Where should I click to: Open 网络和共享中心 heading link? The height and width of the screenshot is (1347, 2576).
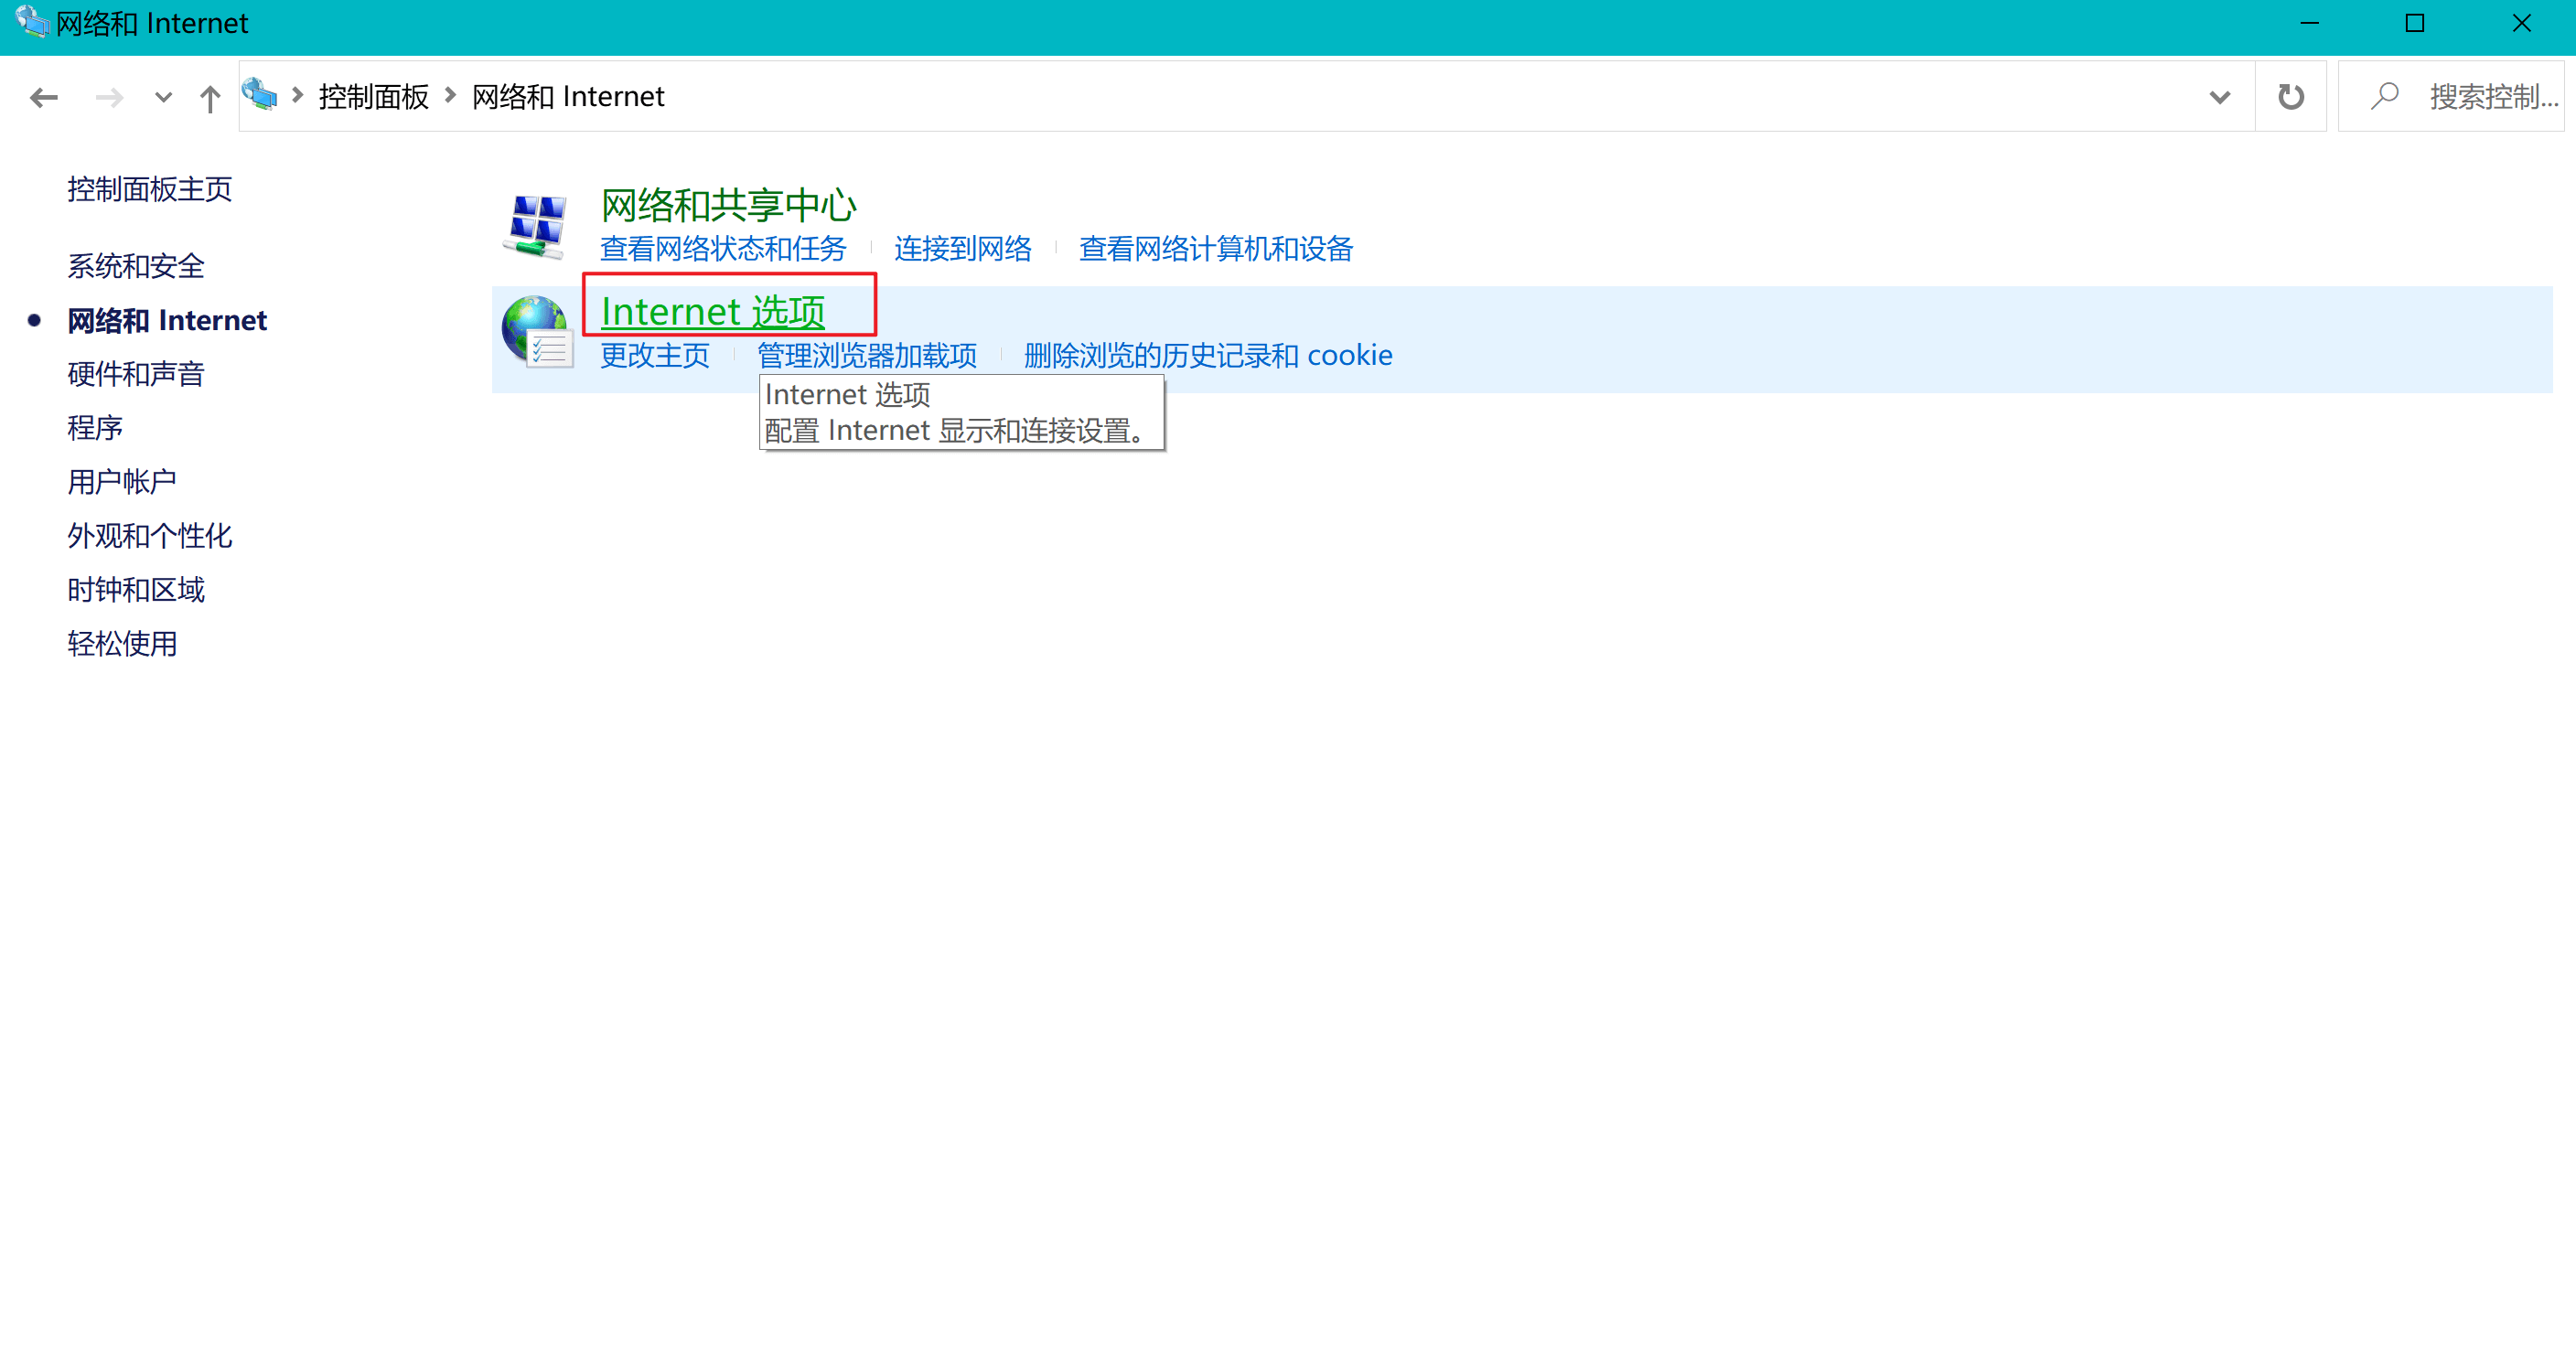click(x=728, y=205)
